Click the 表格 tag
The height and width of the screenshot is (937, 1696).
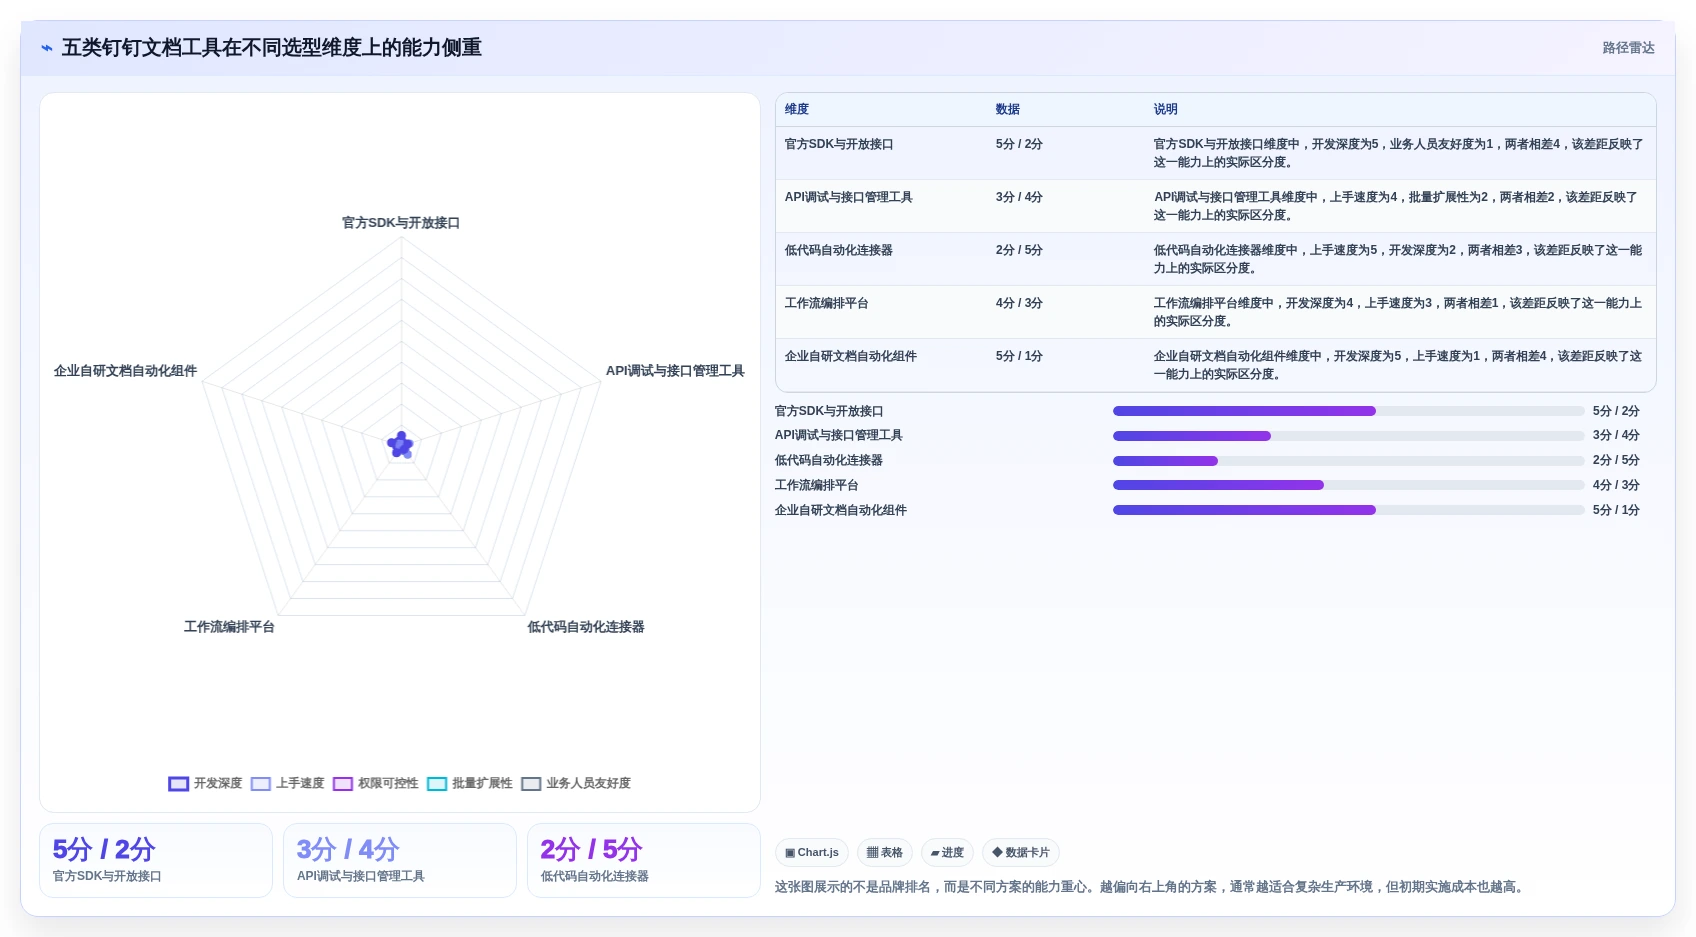coord(885,853)
